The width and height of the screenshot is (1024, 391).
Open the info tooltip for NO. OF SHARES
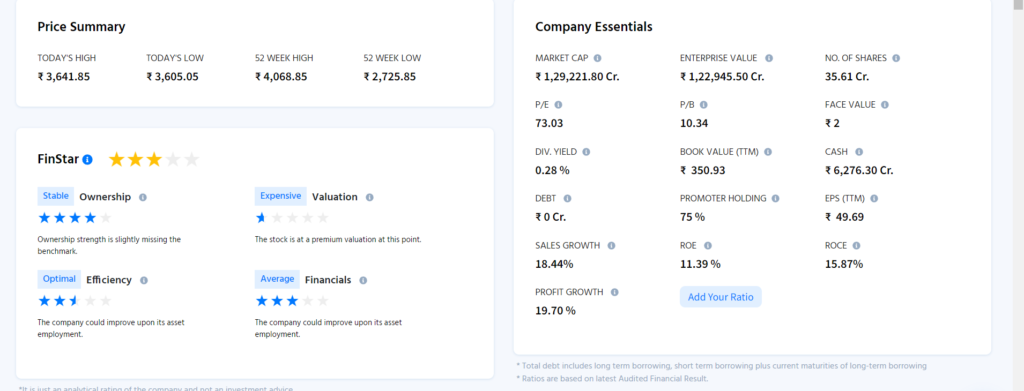coord(896,58)
